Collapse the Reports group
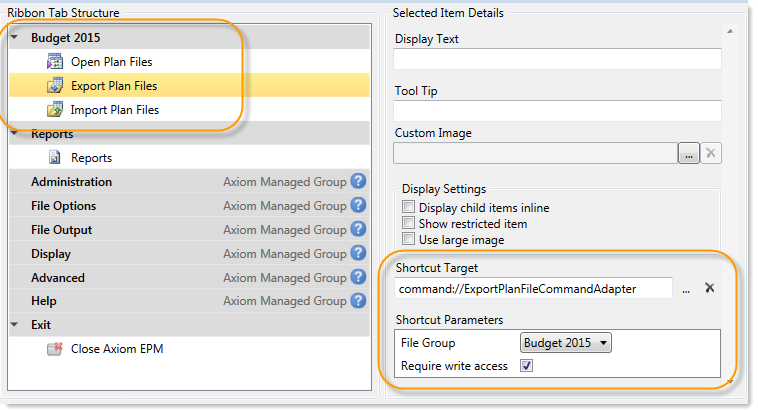 (x=15, y=132)
